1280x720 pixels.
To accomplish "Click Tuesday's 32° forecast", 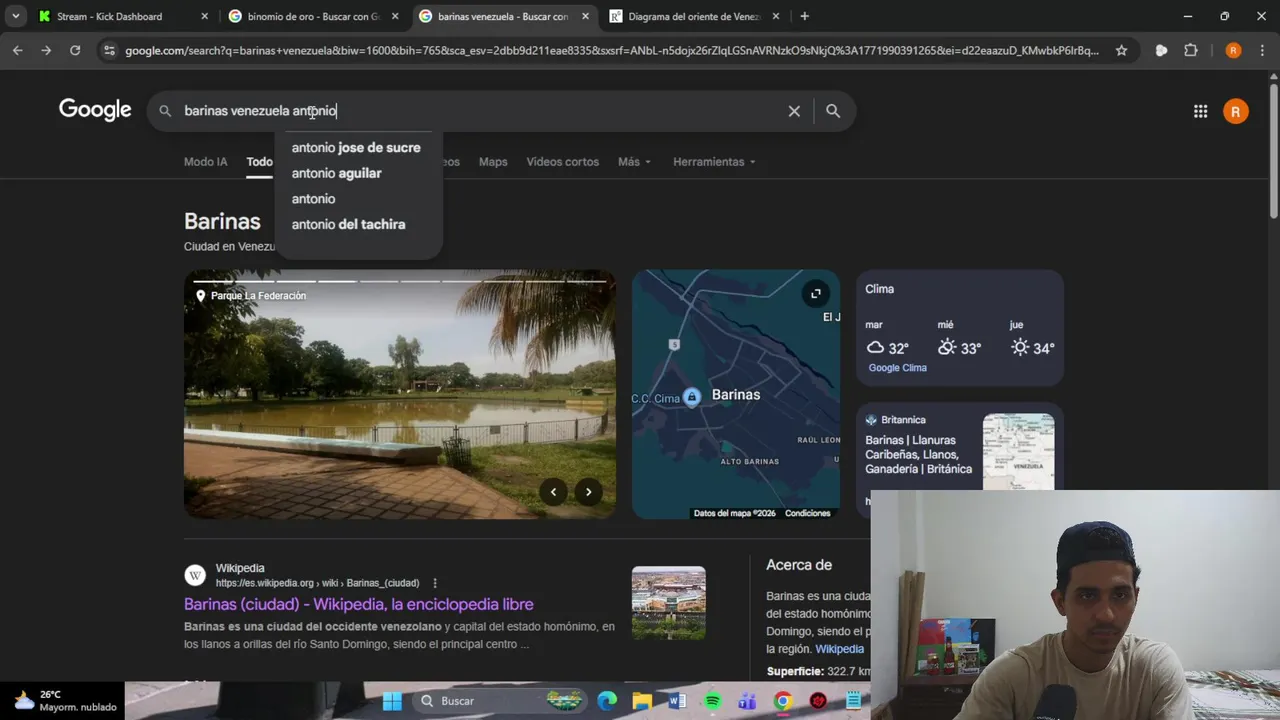I will tap(888, 339).
